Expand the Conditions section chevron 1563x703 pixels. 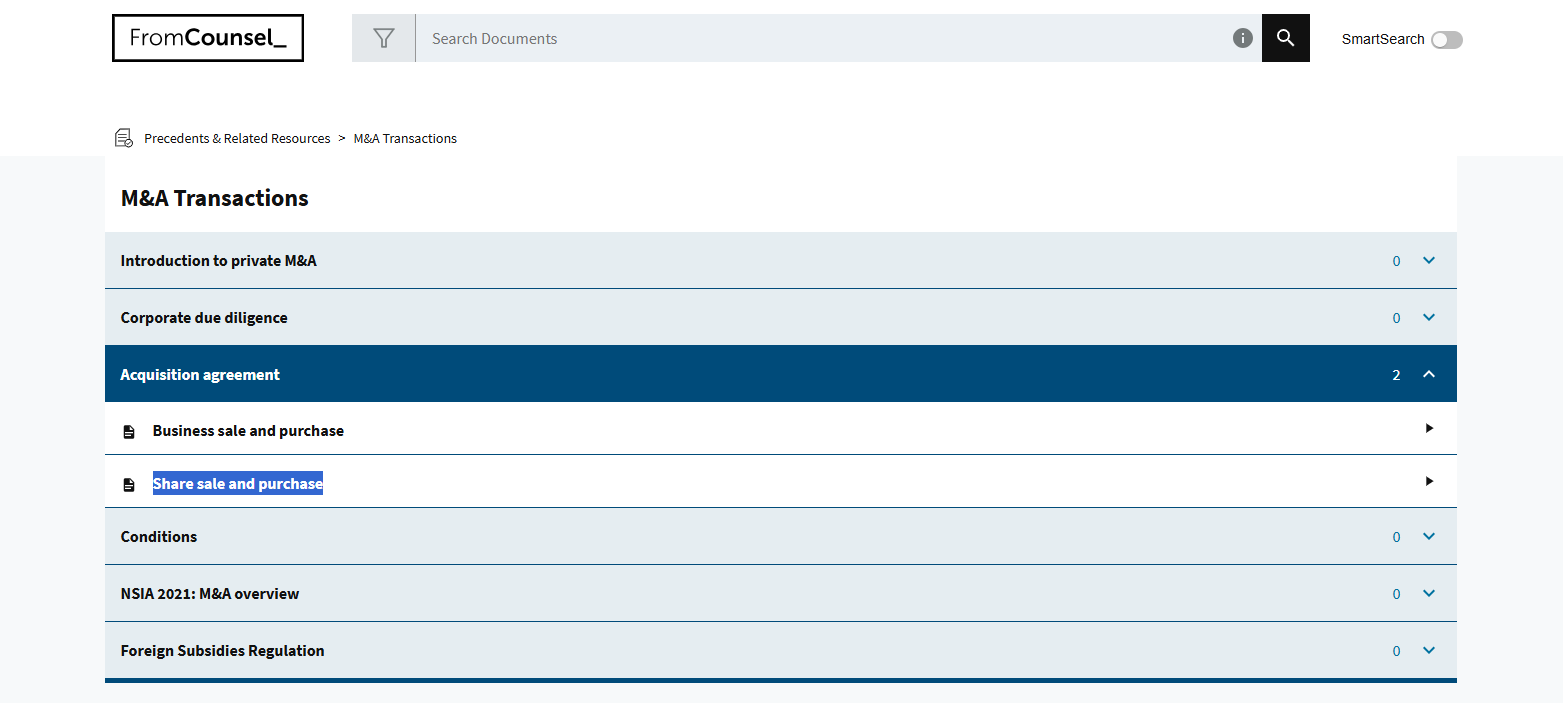pos(1429,537)
